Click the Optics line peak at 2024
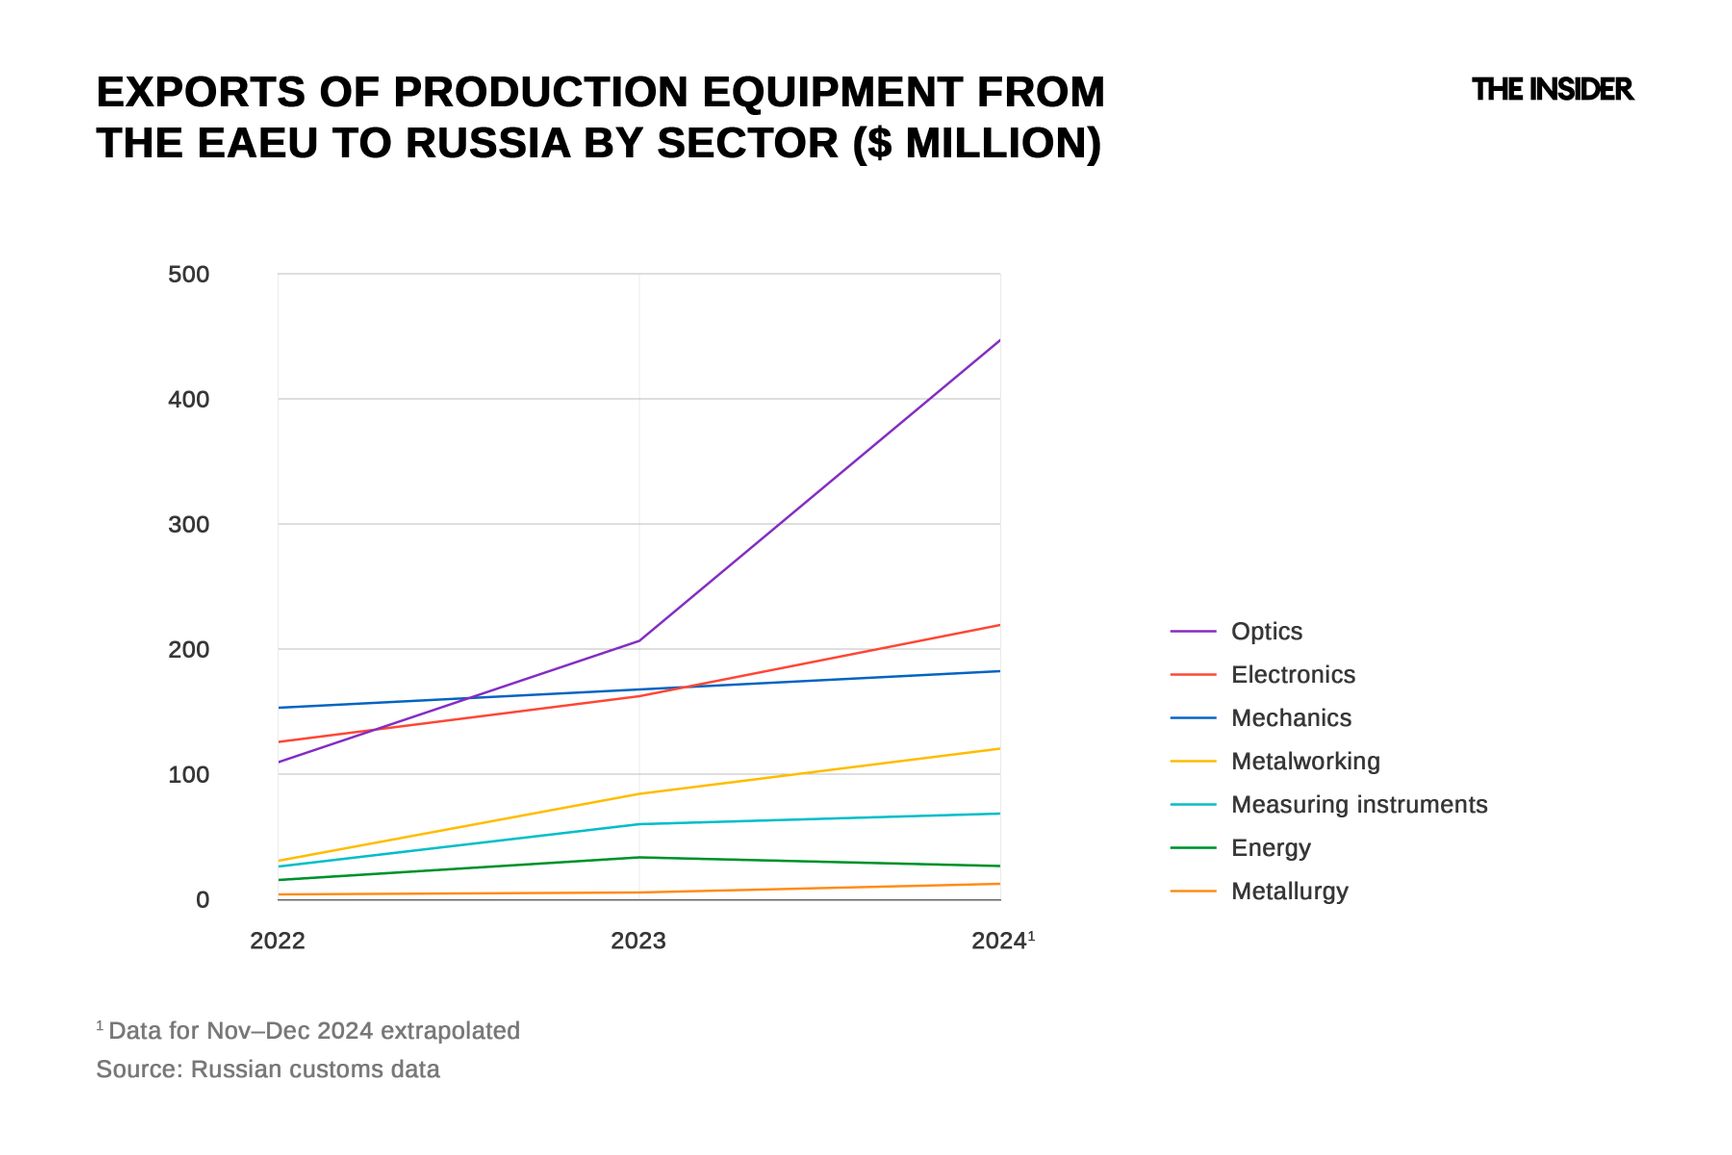This screenshot has width=1732, height=1155. [999, 341]
